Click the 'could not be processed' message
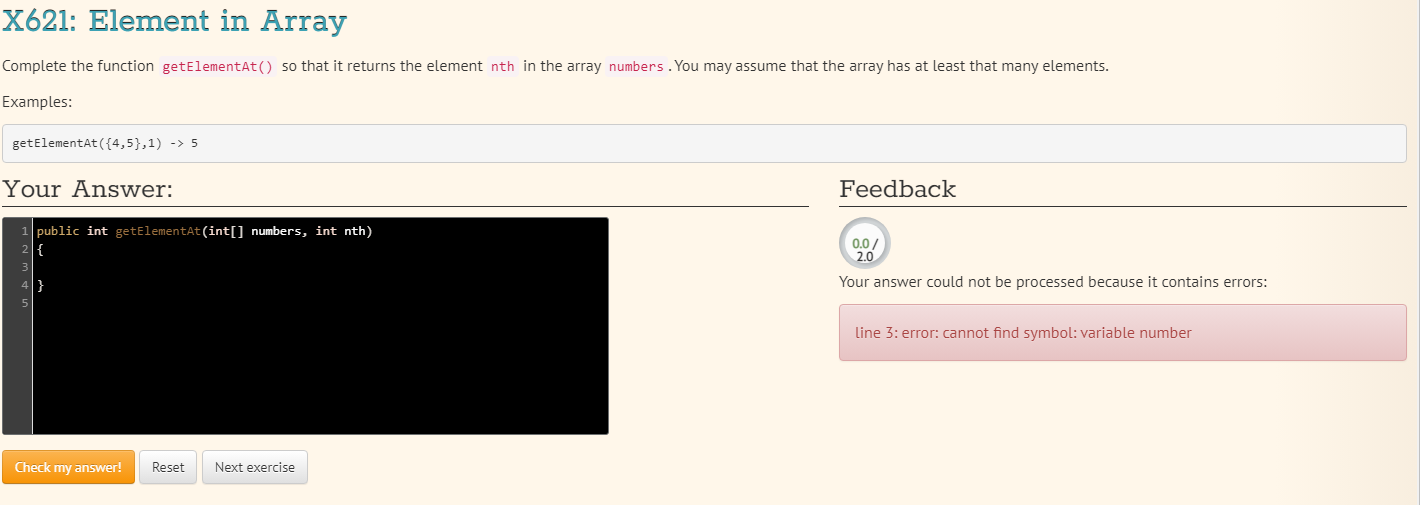 pyautogui.click(x=1053, y=282)
